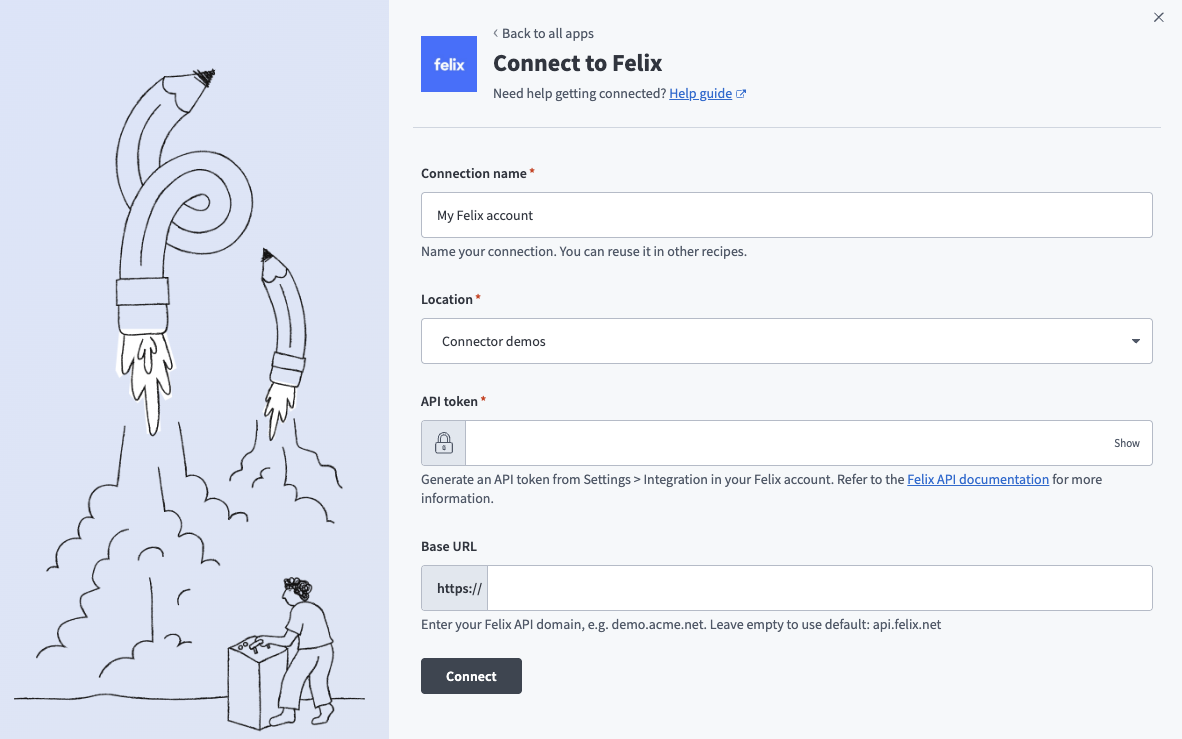The height and width of the screenshot is (739, 1182).
Task: Click the lock icon in API token field
Action: (x=444, y=443)
